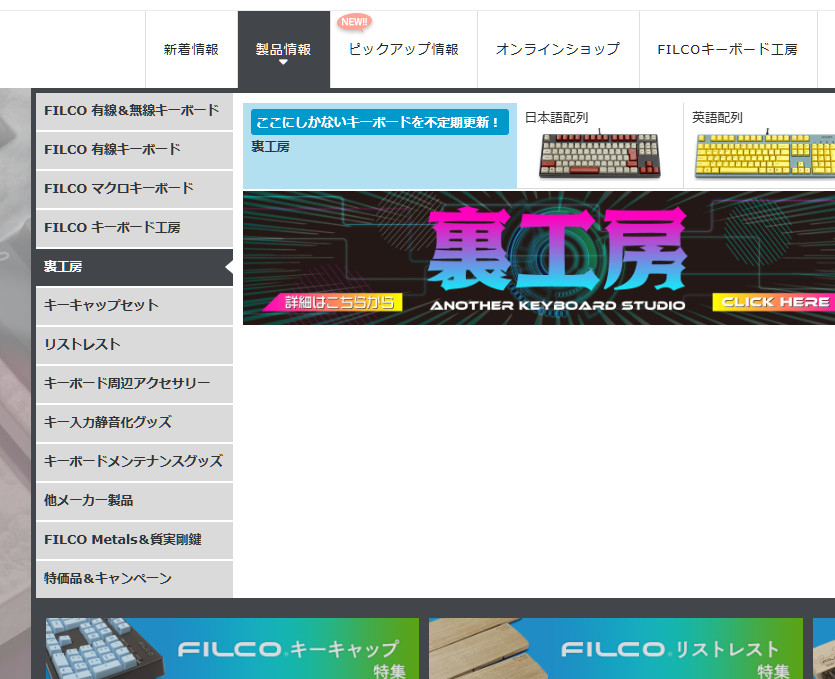Select キーボードメンテナンスグッズ category

(x=134, y=461)
